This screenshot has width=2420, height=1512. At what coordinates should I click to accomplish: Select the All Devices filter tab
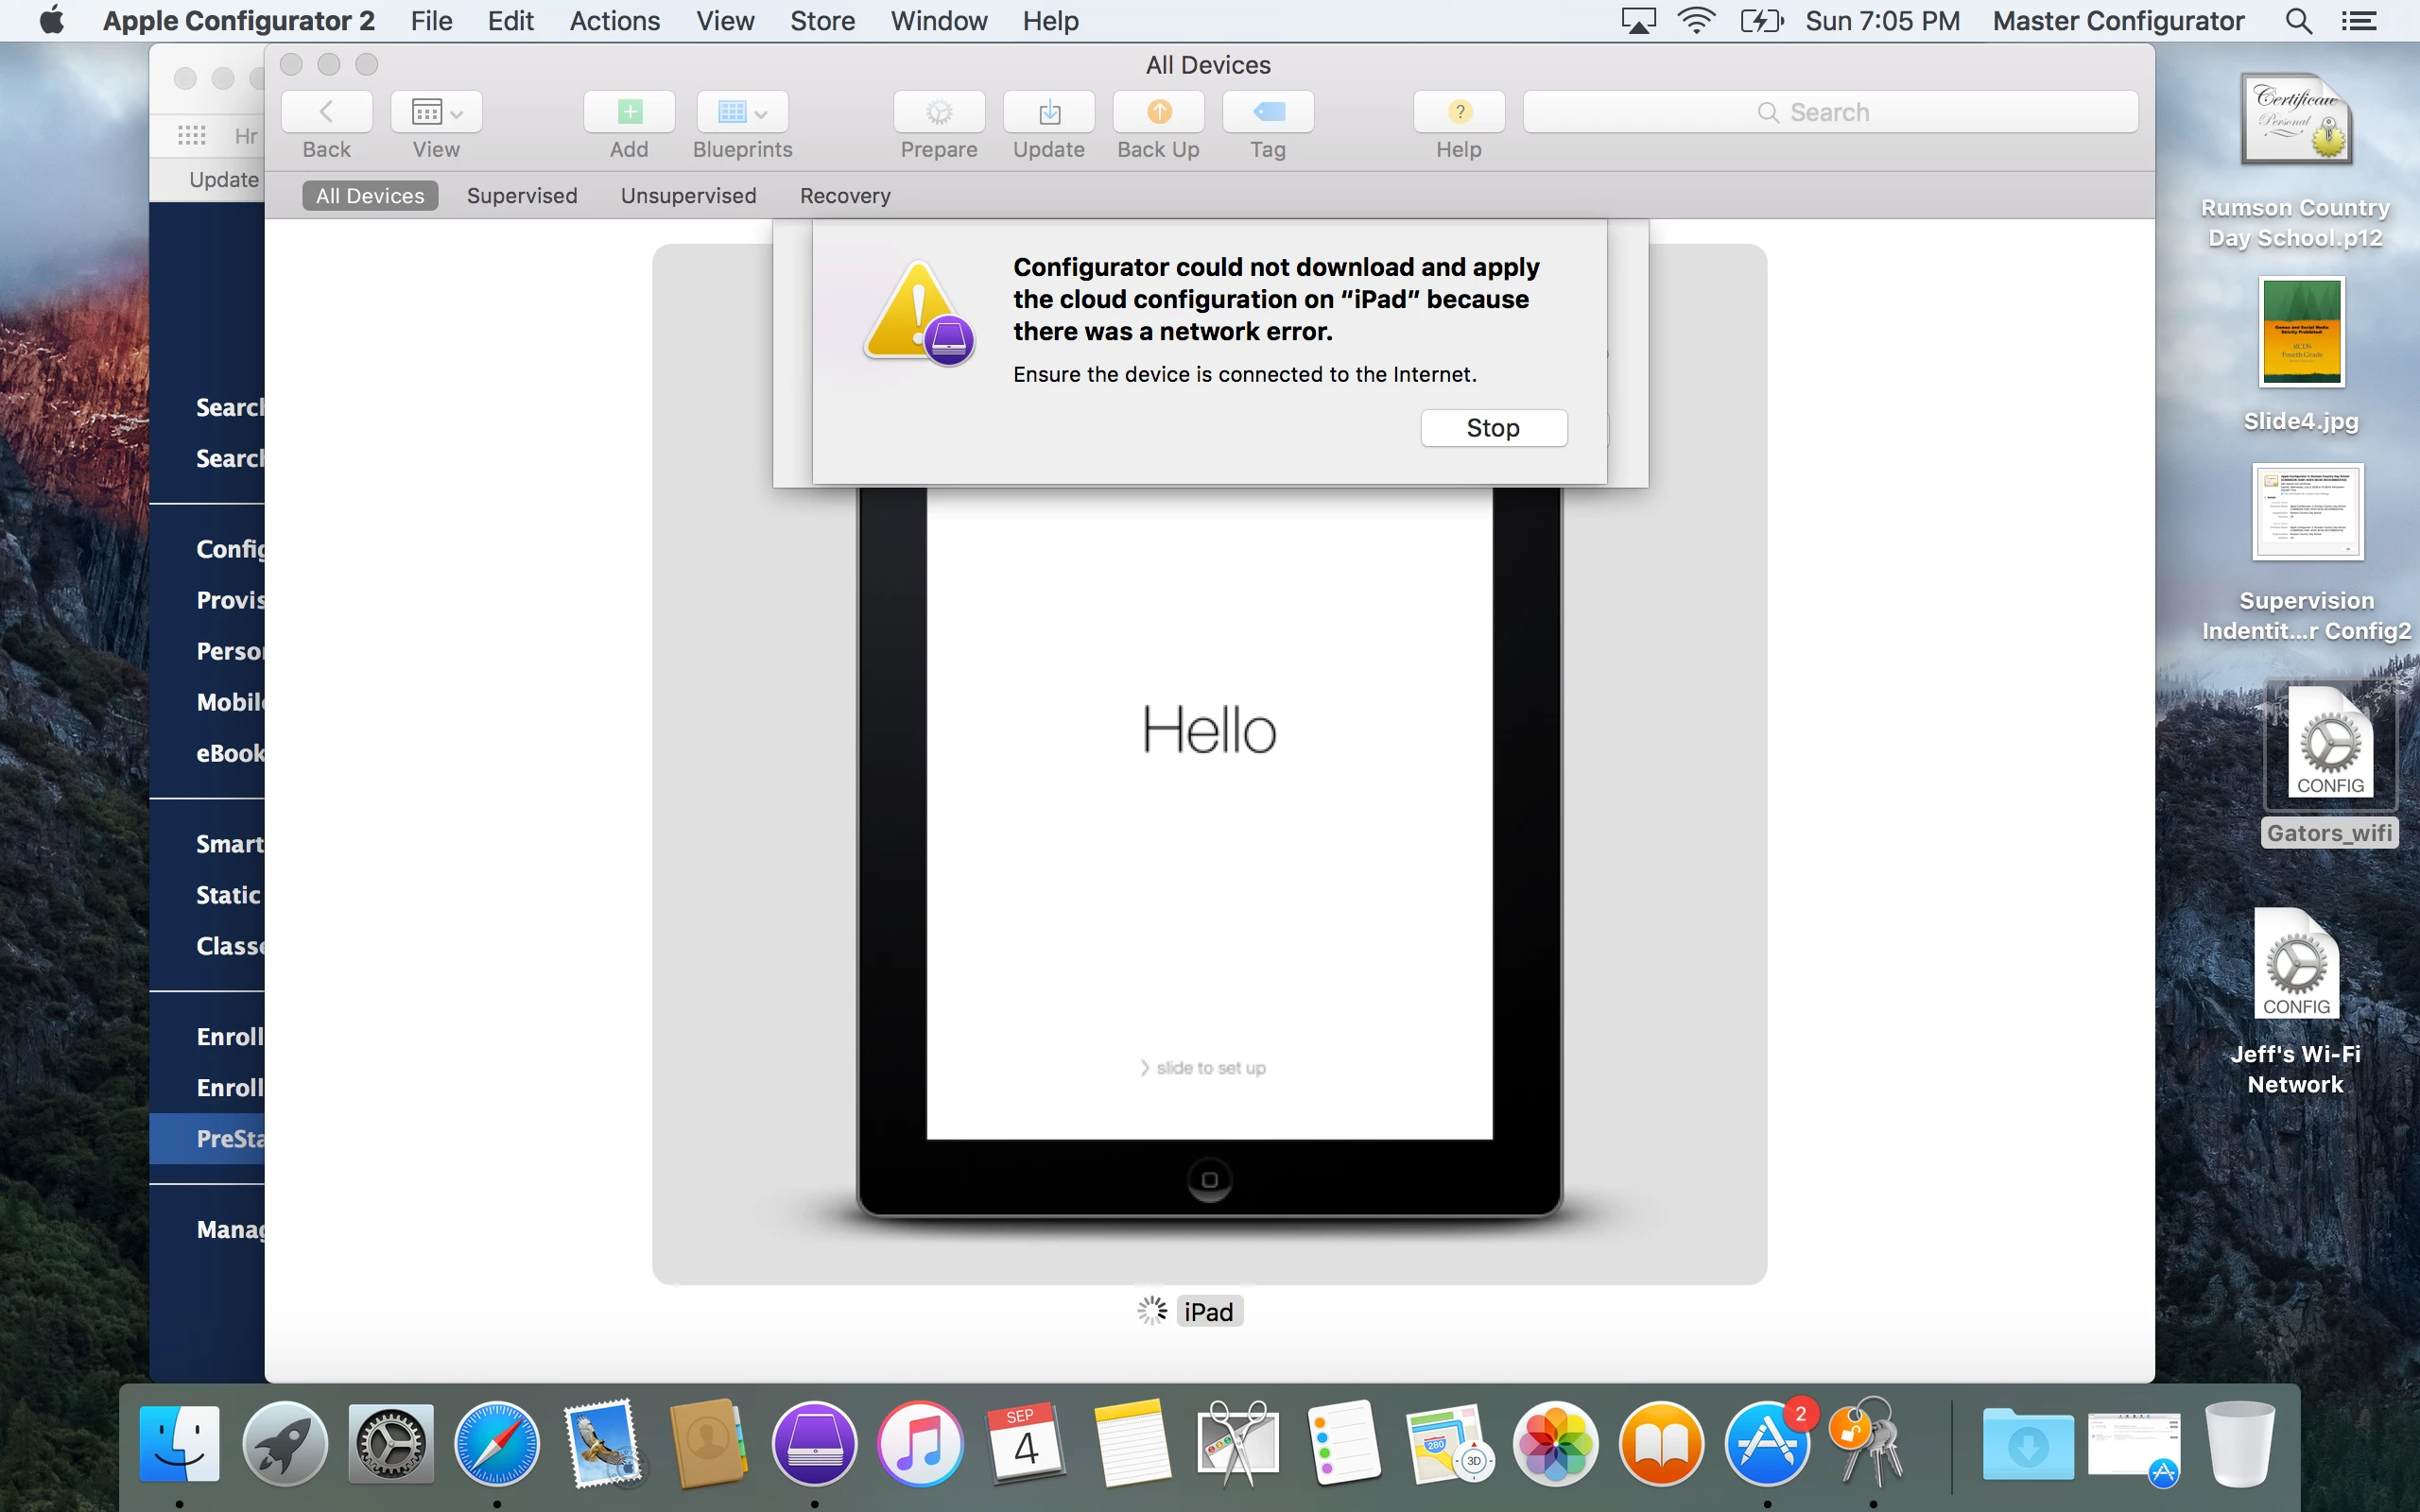(370, 195)
